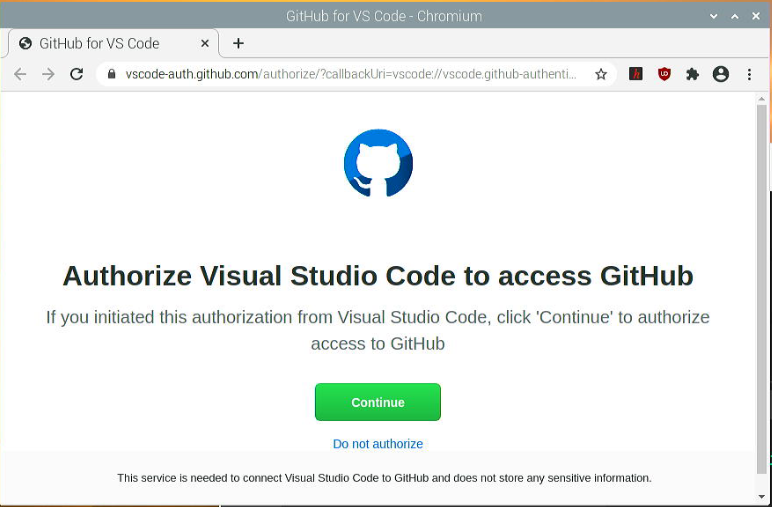This screenshot has width=772, height=507.
Task: Minimize the Chromium window with the chevron-down
Action: 713,16
